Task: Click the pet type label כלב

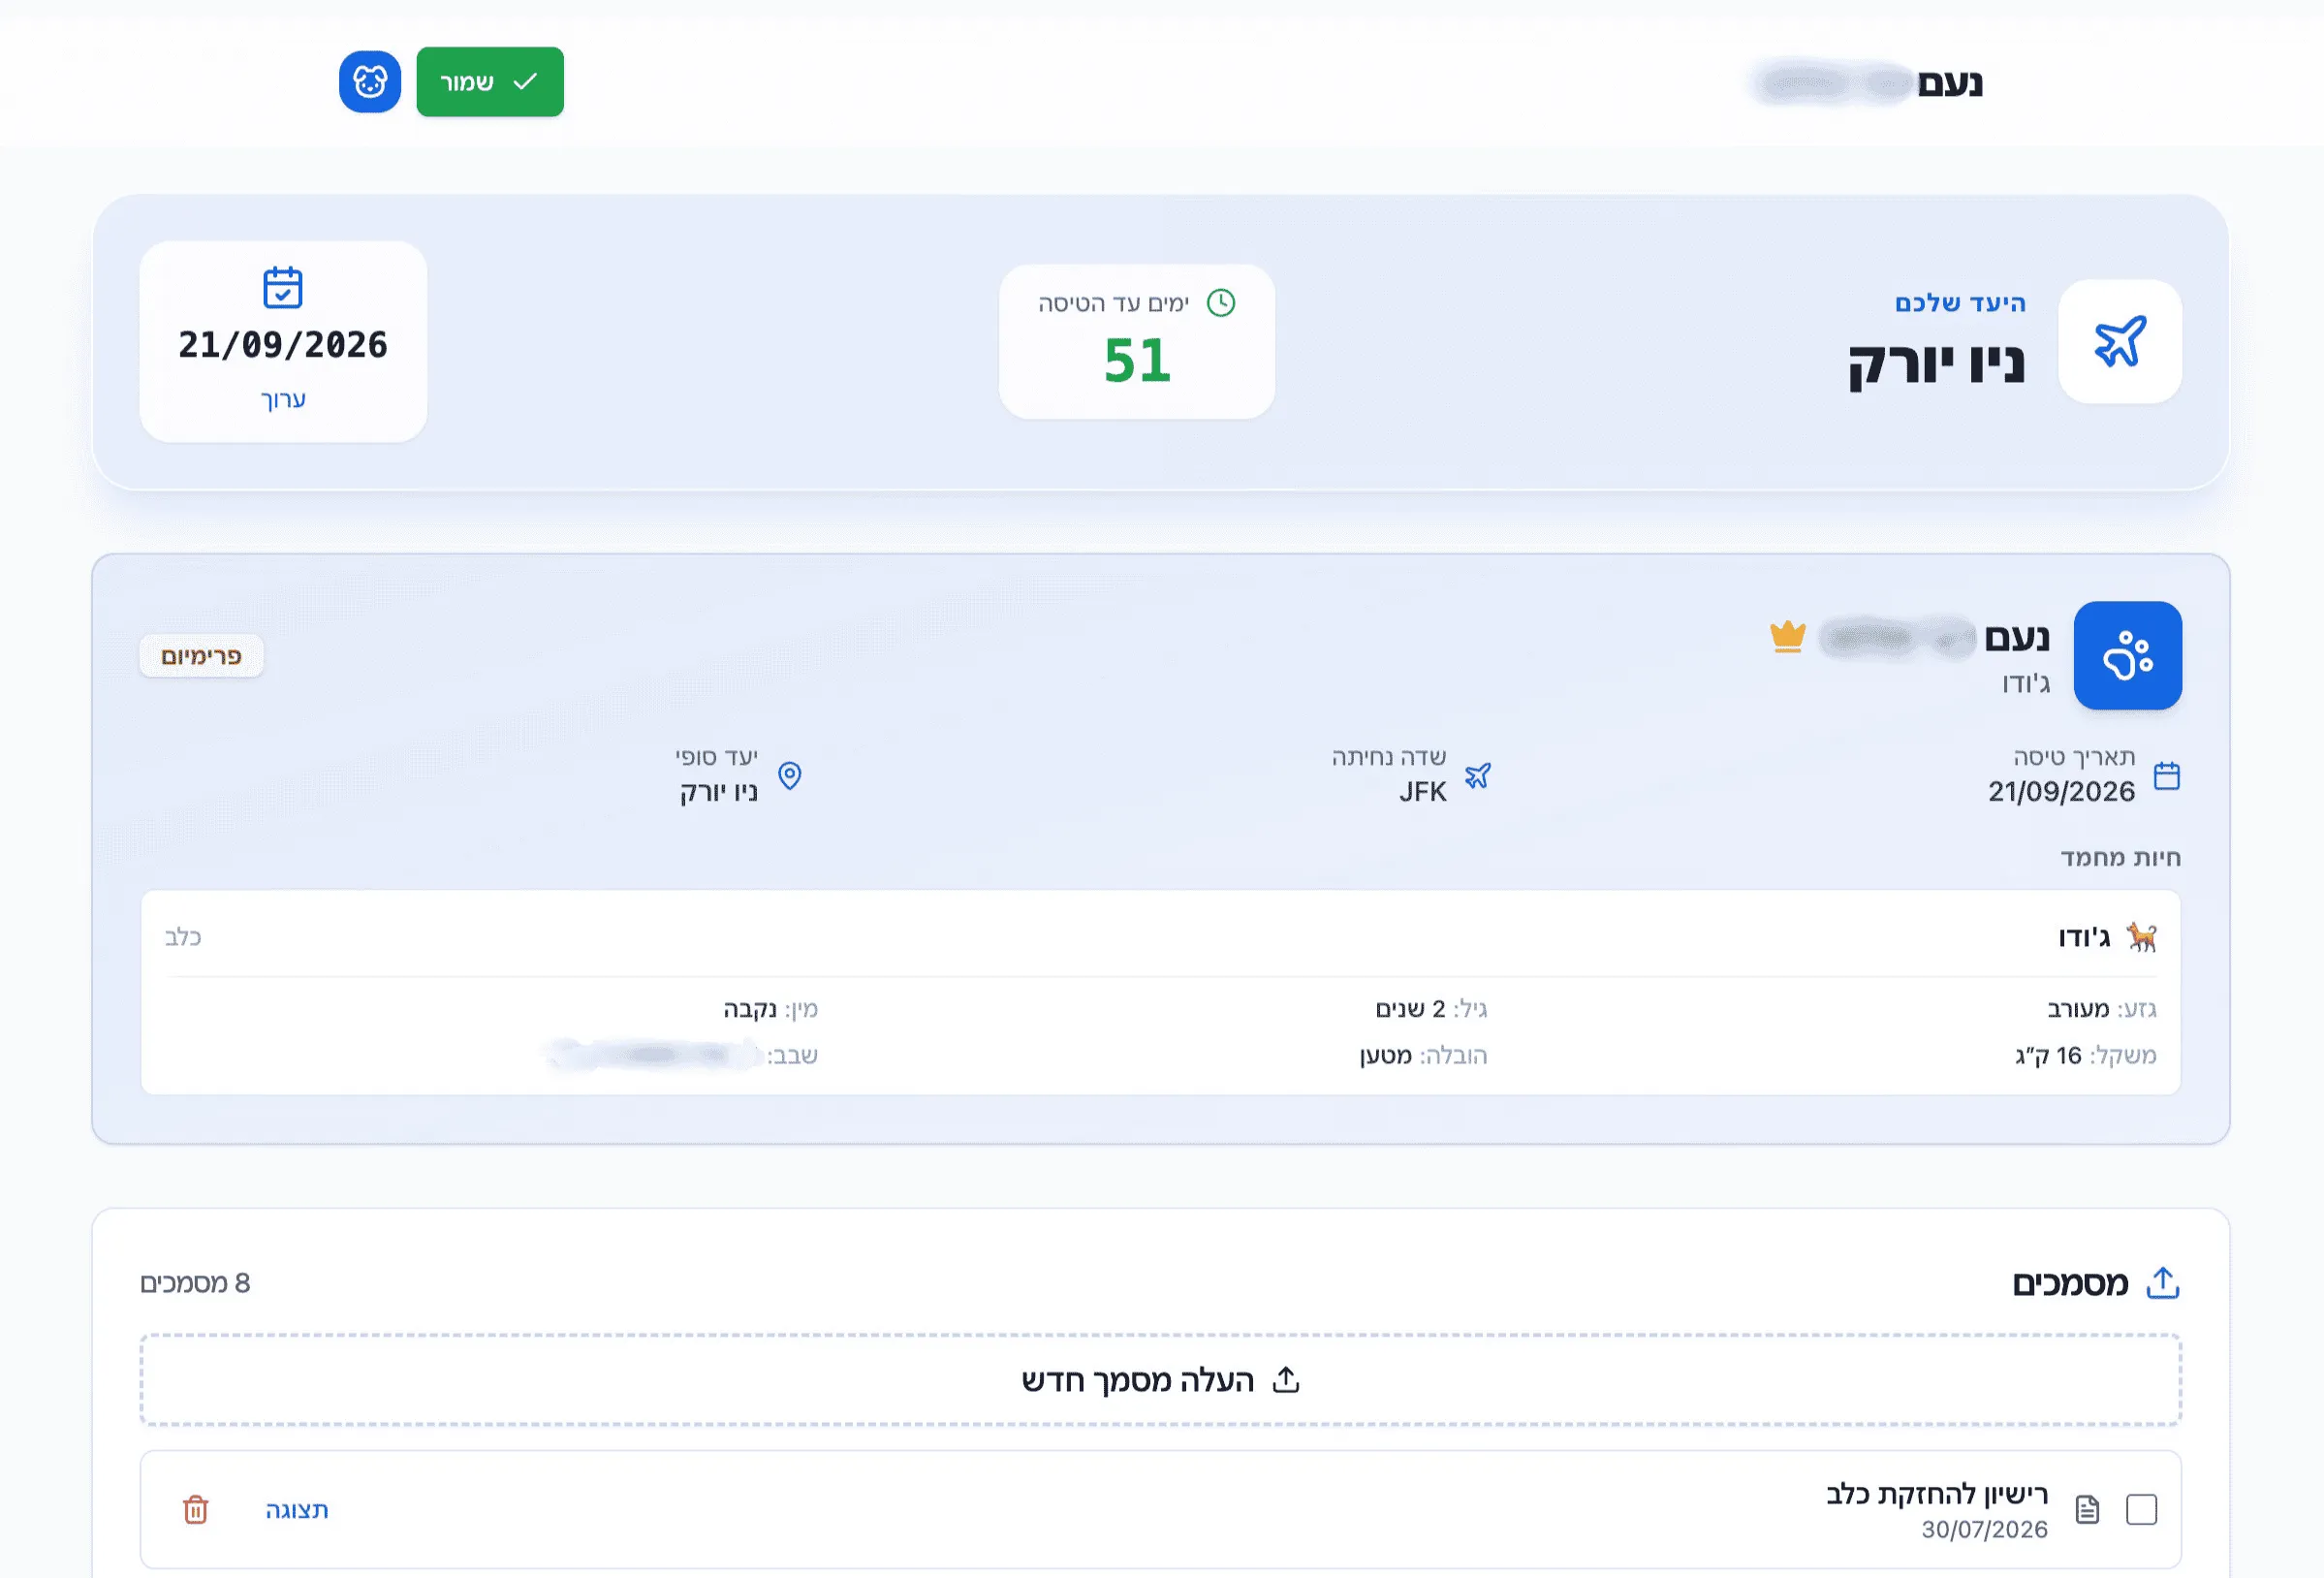Action: 183,937
